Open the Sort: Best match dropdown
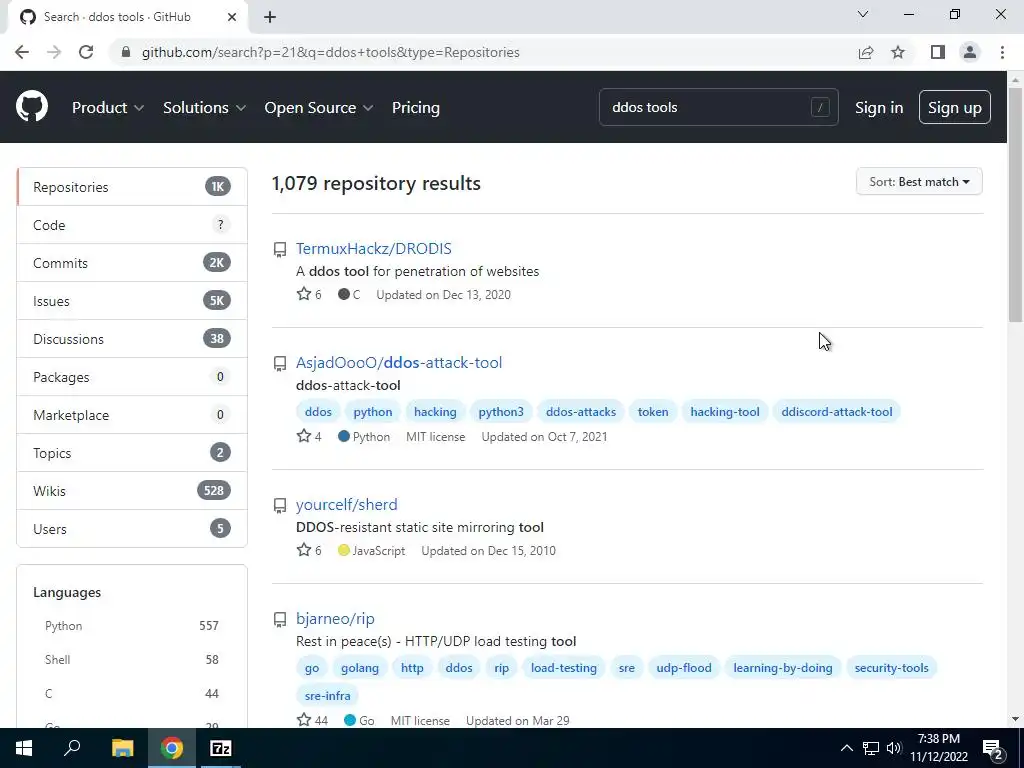 tap(919, 182)
